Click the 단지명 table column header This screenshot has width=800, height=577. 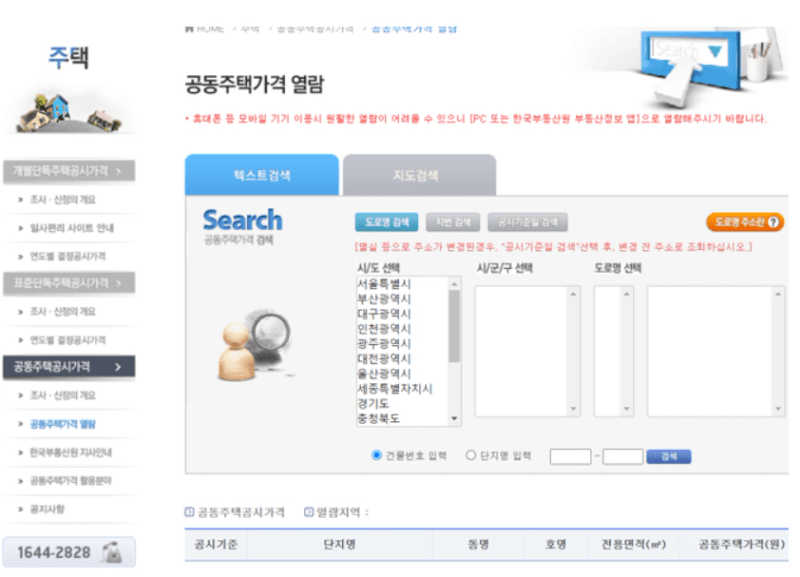pos(339,544)
